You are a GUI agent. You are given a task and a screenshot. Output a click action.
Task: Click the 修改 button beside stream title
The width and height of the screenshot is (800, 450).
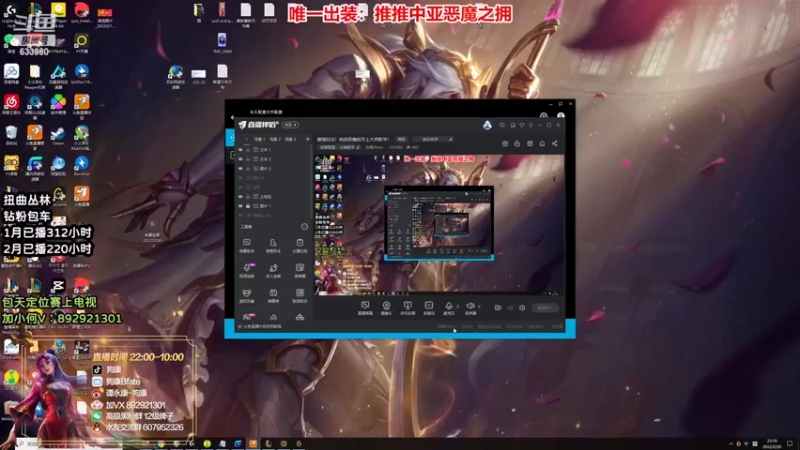402,139
